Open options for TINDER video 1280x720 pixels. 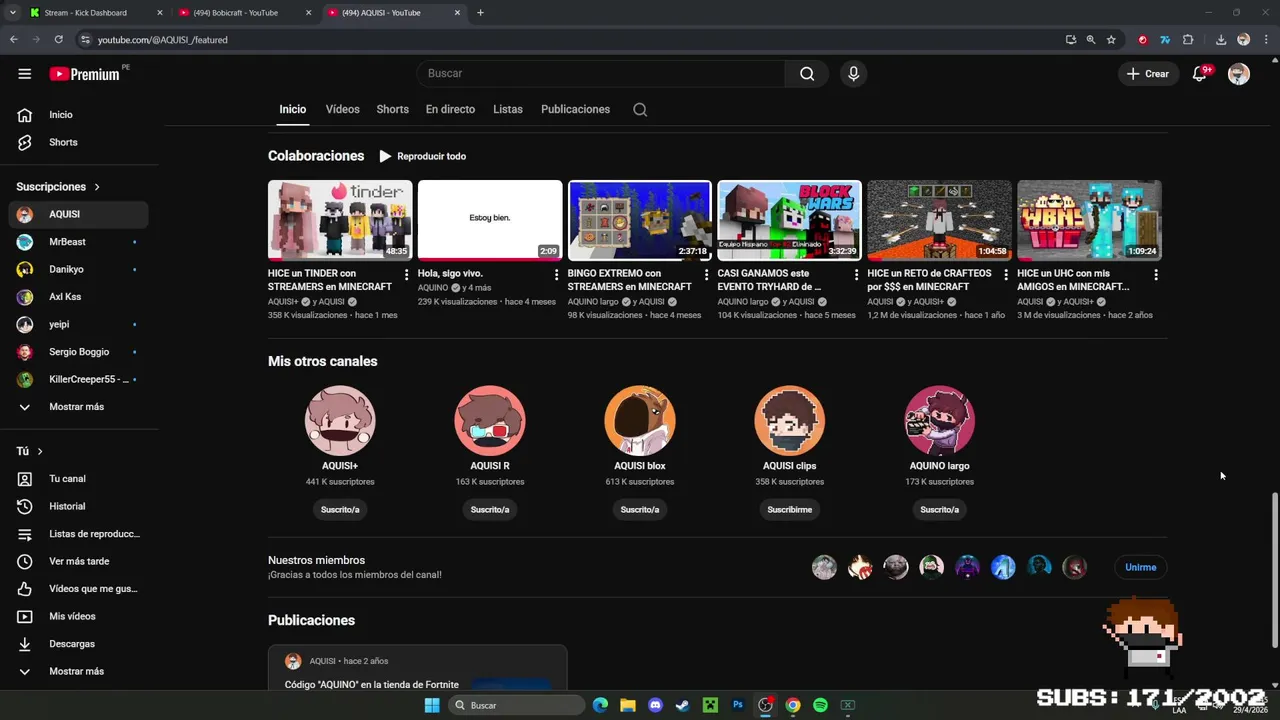point(406,274)
